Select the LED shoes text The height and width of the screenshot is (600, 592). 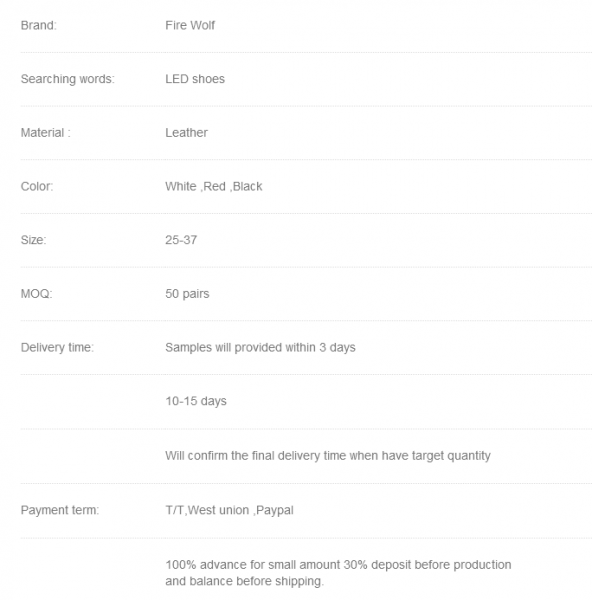coord(195,79)
